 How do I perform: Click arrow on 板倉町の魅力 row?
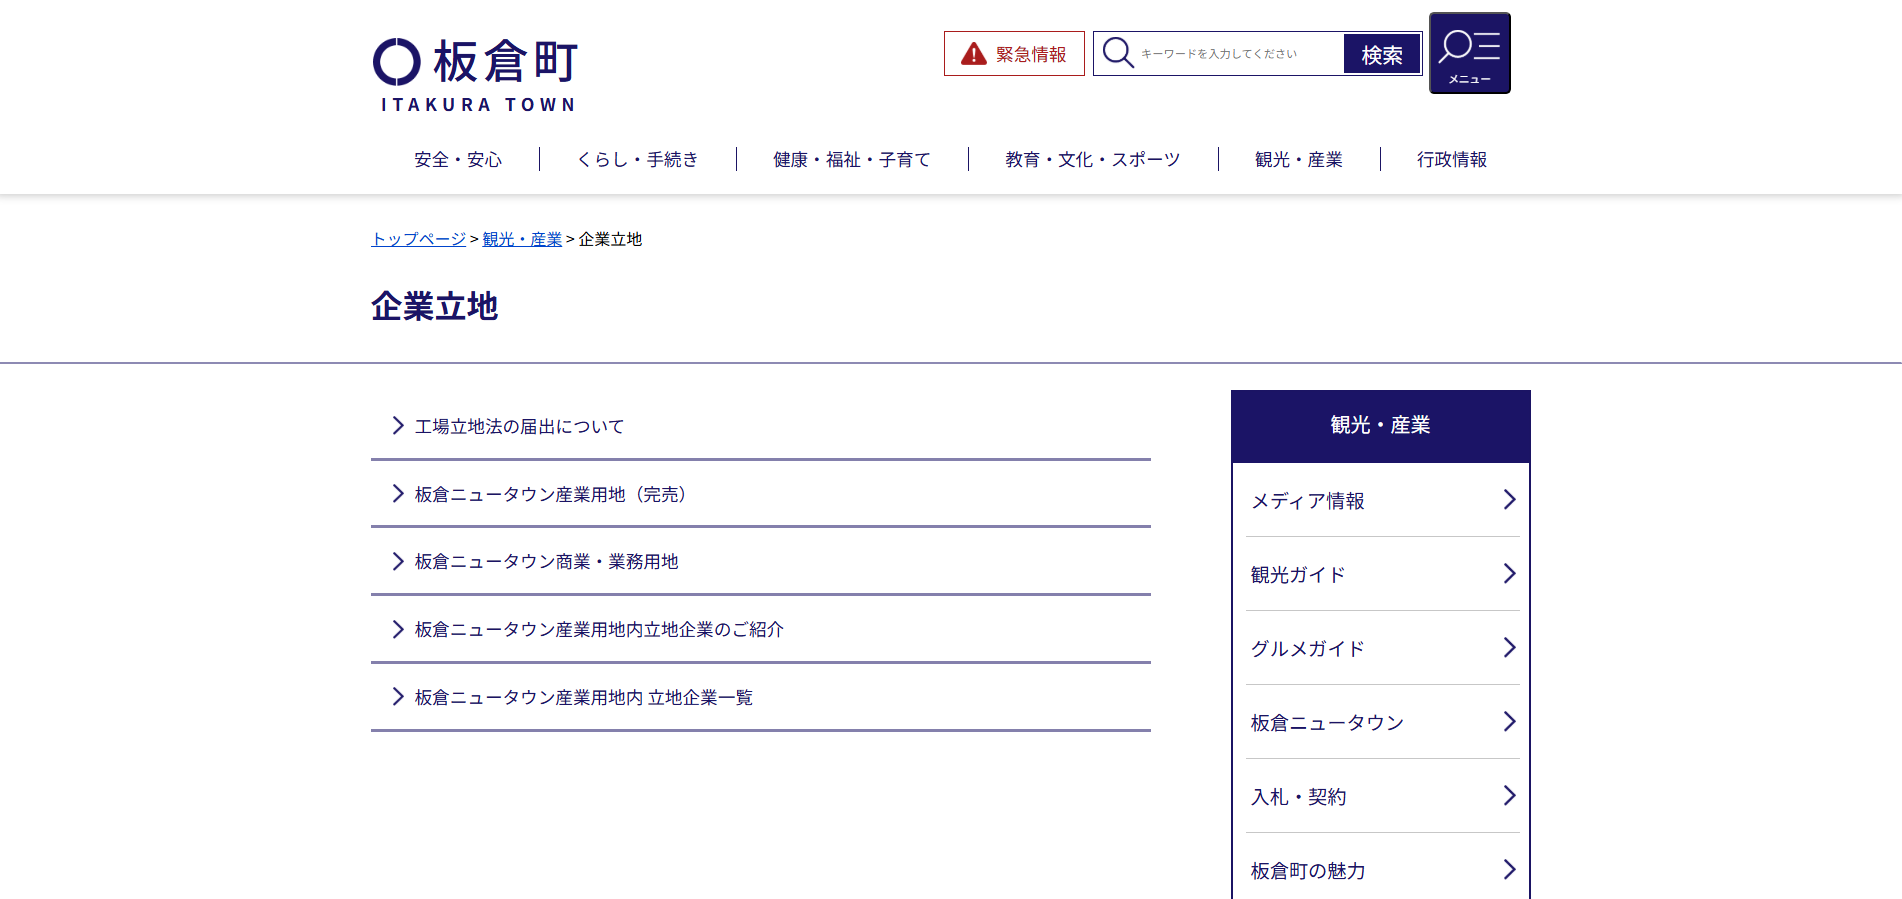click(1510, 870)
